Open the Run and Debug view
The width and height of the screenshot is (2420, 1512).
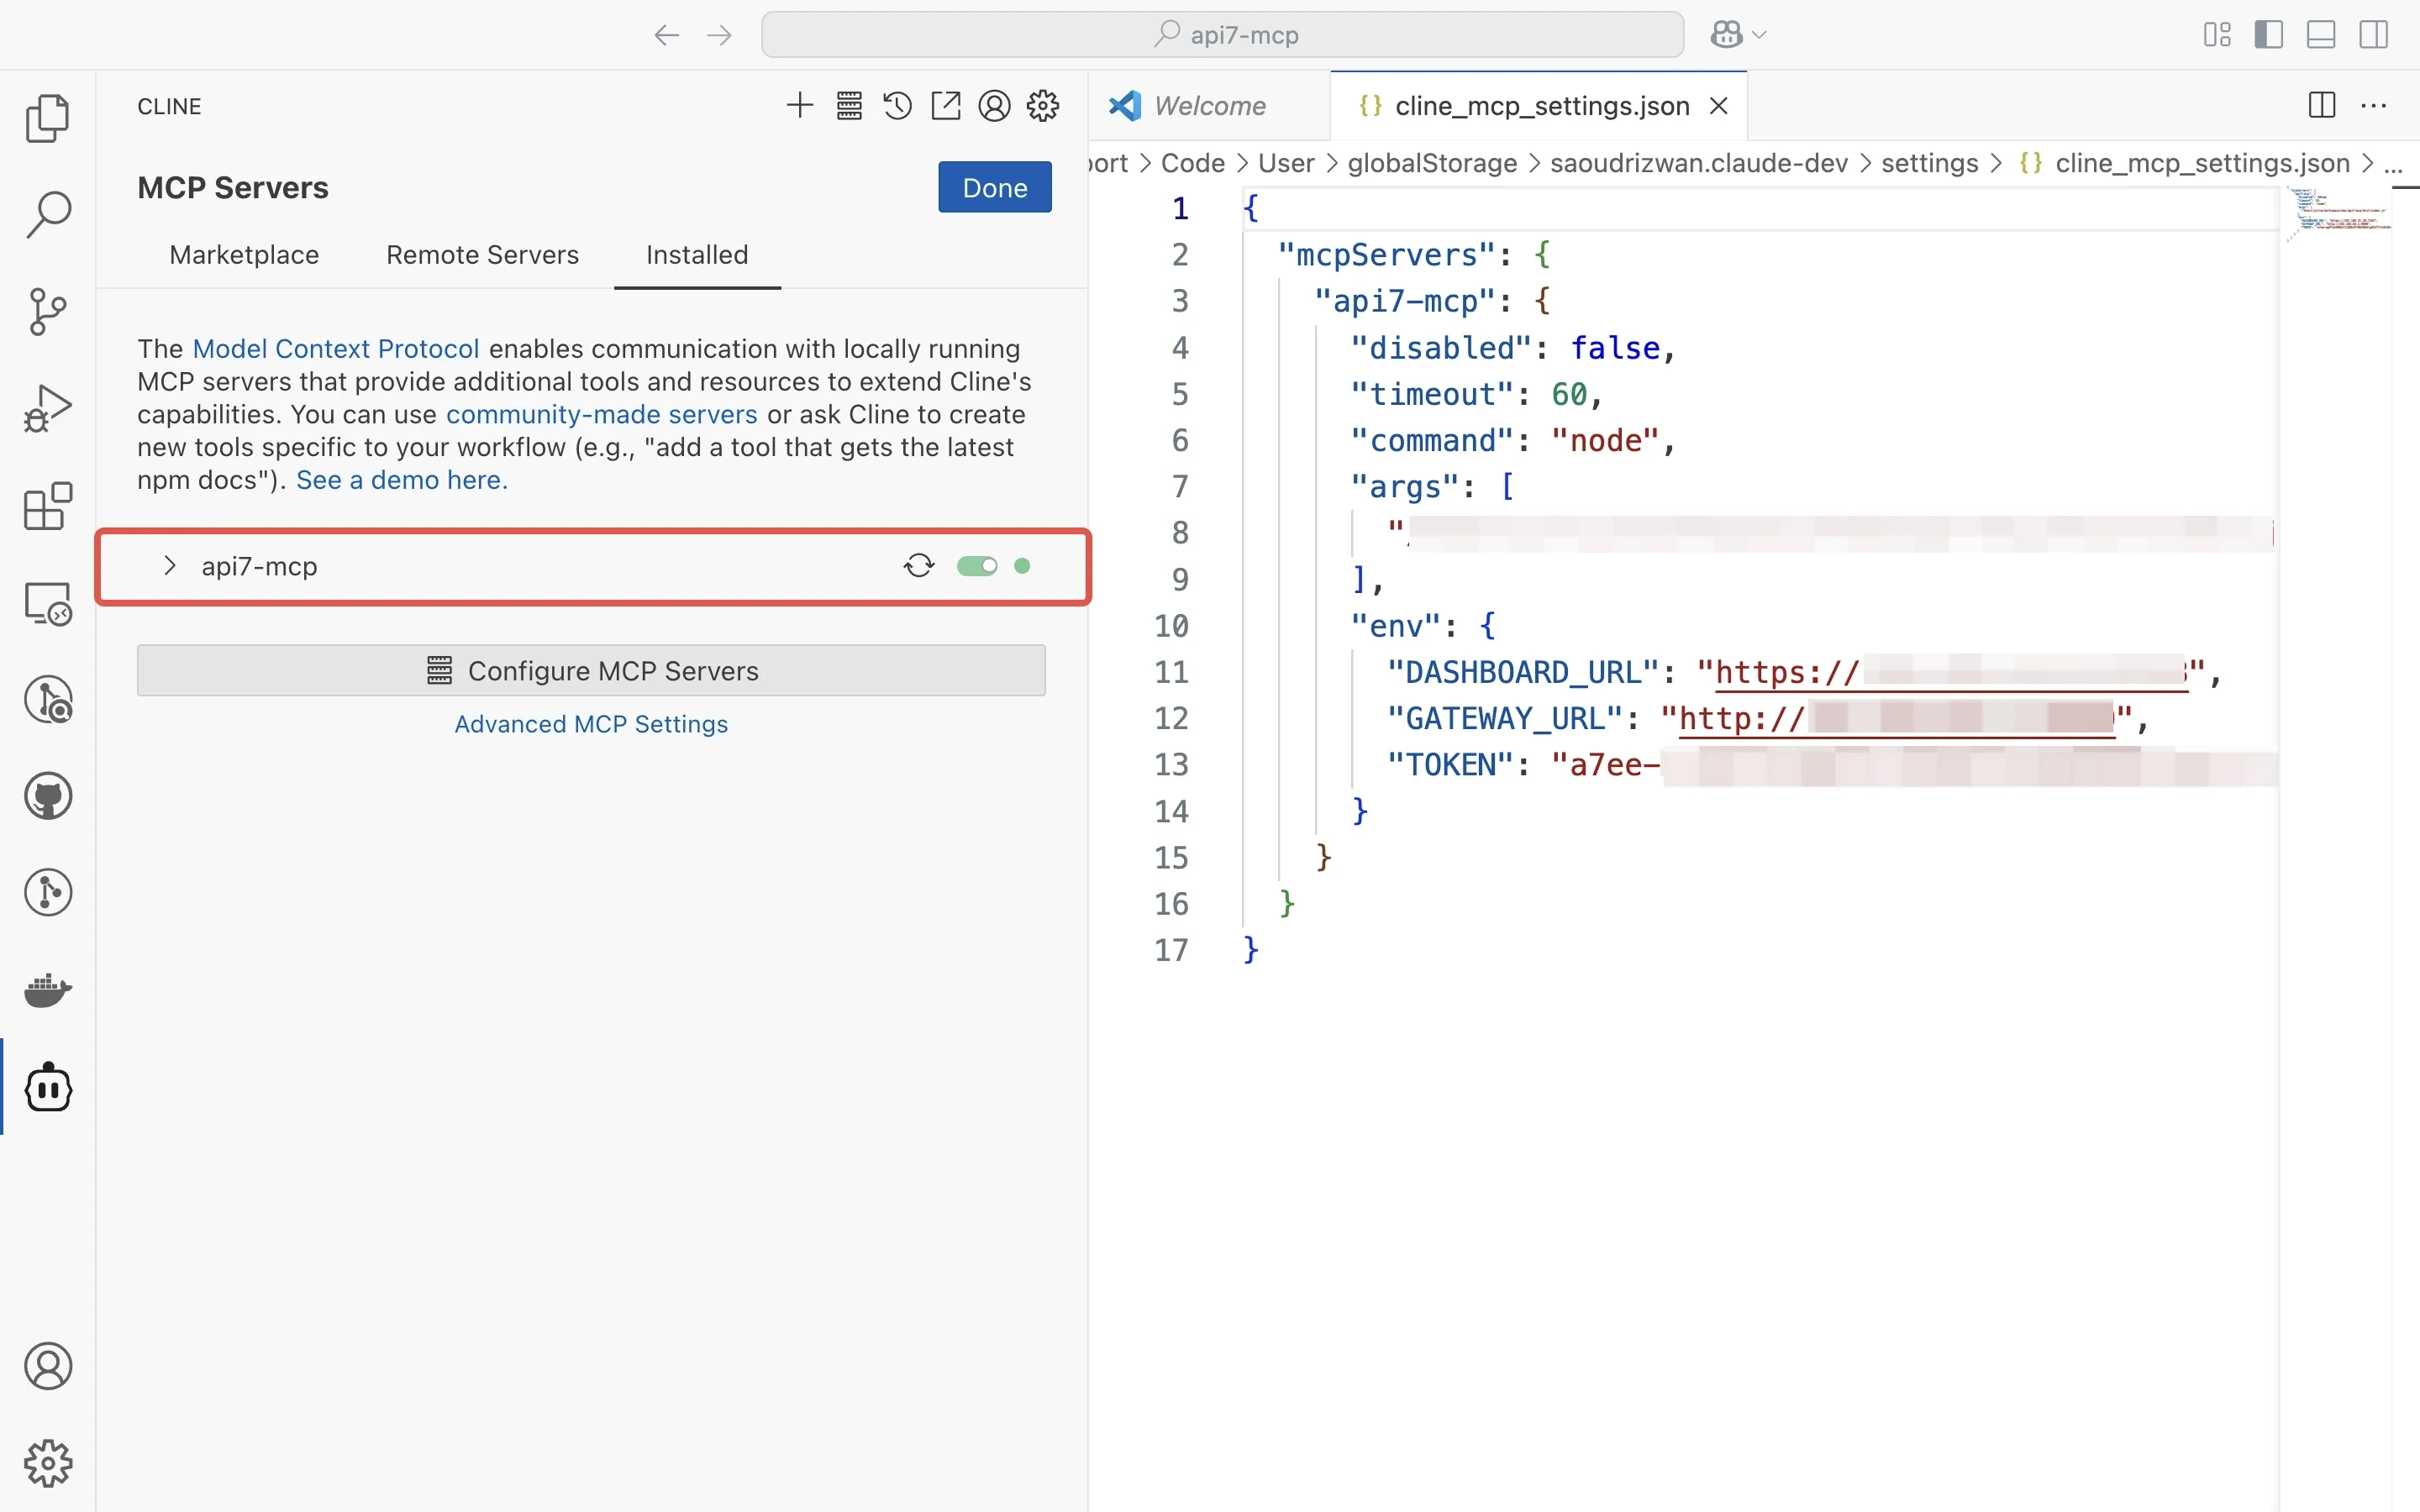click(47, 408)
